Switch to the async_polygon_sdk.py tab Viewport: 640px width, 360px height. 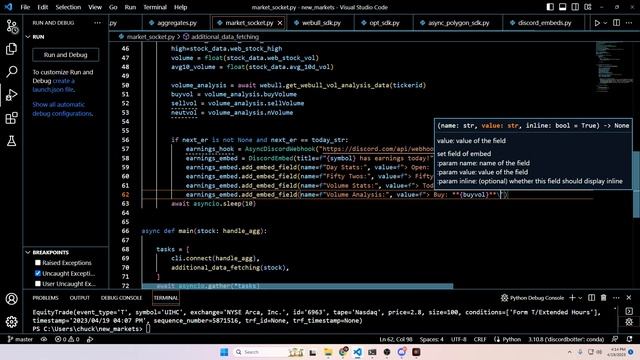[458, 23]
